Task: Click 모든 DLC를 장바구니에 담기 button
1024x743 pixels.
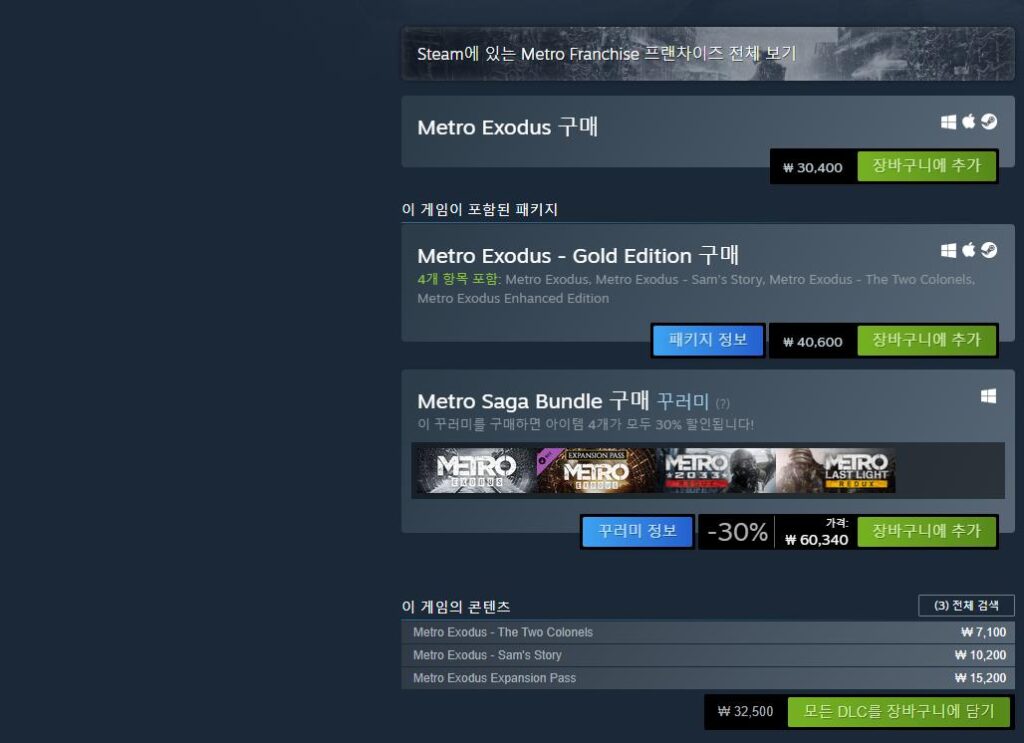Action: pos(899,712)
